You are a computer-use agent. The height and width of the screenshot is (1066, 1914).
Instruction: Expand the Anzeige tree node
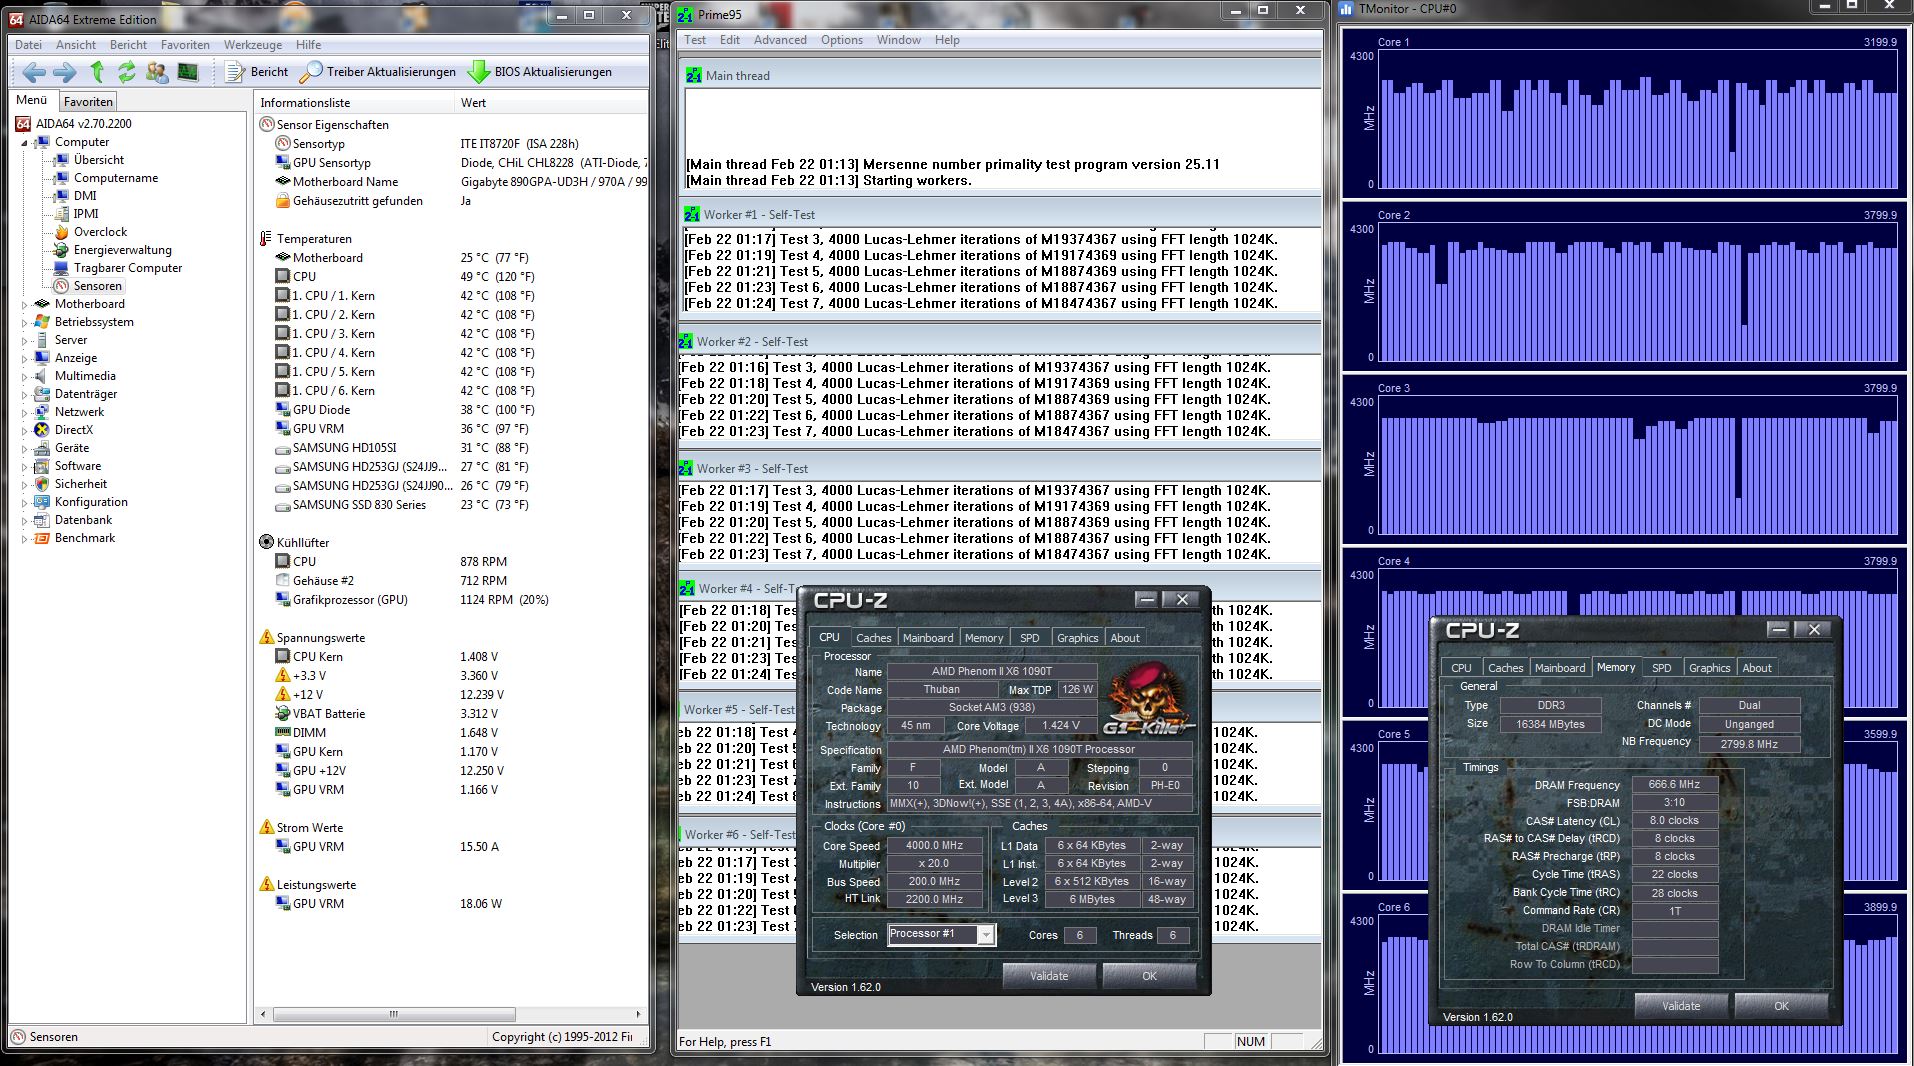click(x=25, y=358)
